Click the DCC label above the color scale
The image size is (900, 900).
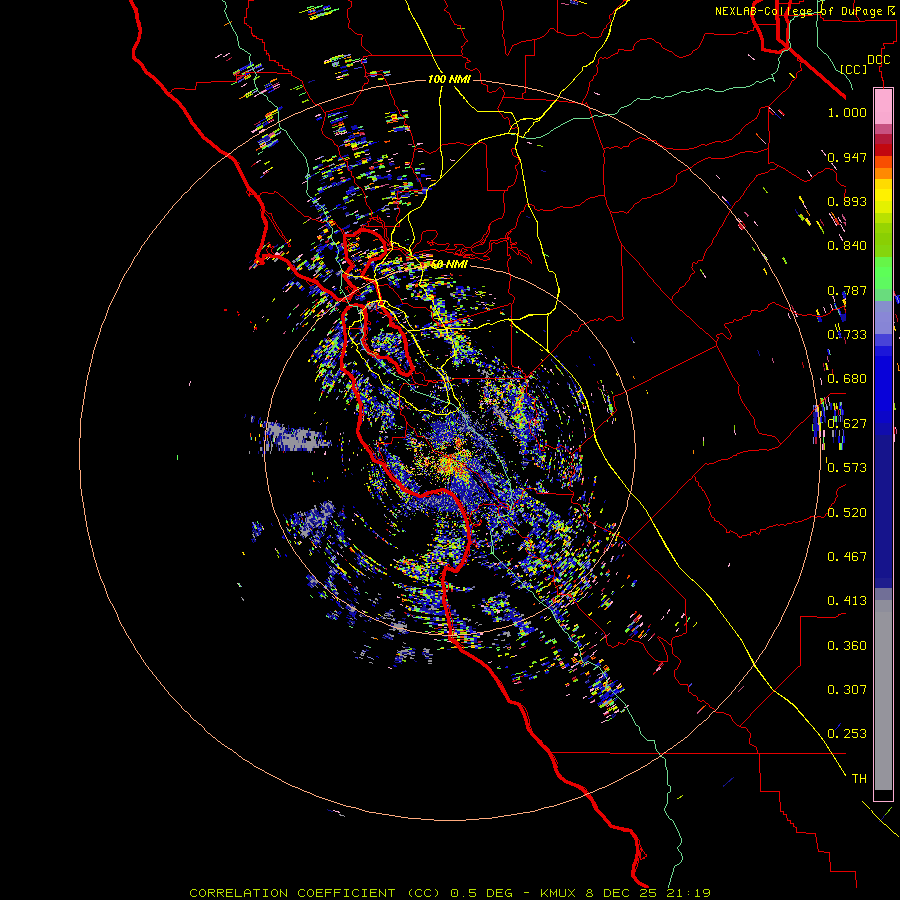[878, 60]
